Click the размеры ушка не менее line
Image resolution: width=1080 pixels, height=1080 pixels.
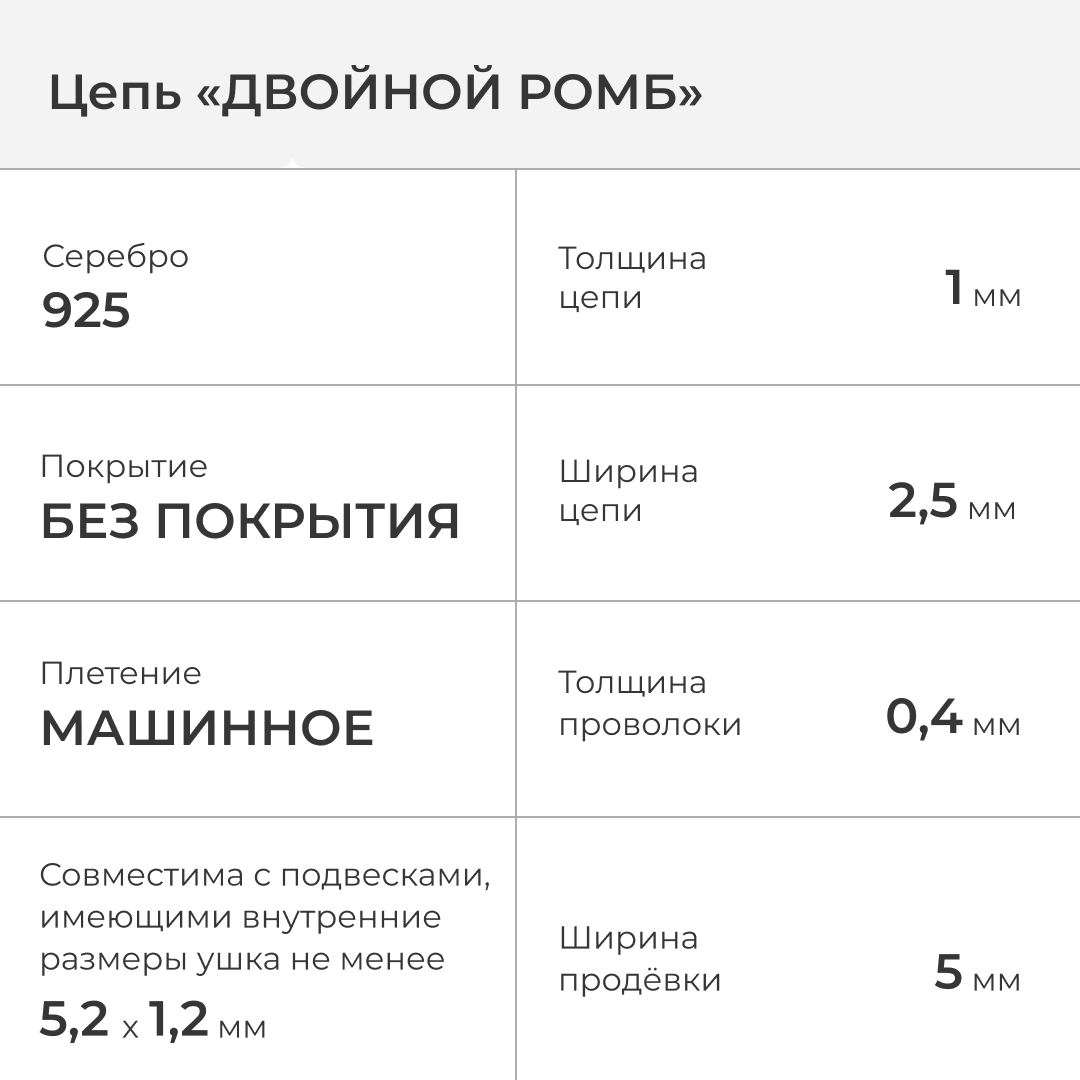(x=242, y=959)
